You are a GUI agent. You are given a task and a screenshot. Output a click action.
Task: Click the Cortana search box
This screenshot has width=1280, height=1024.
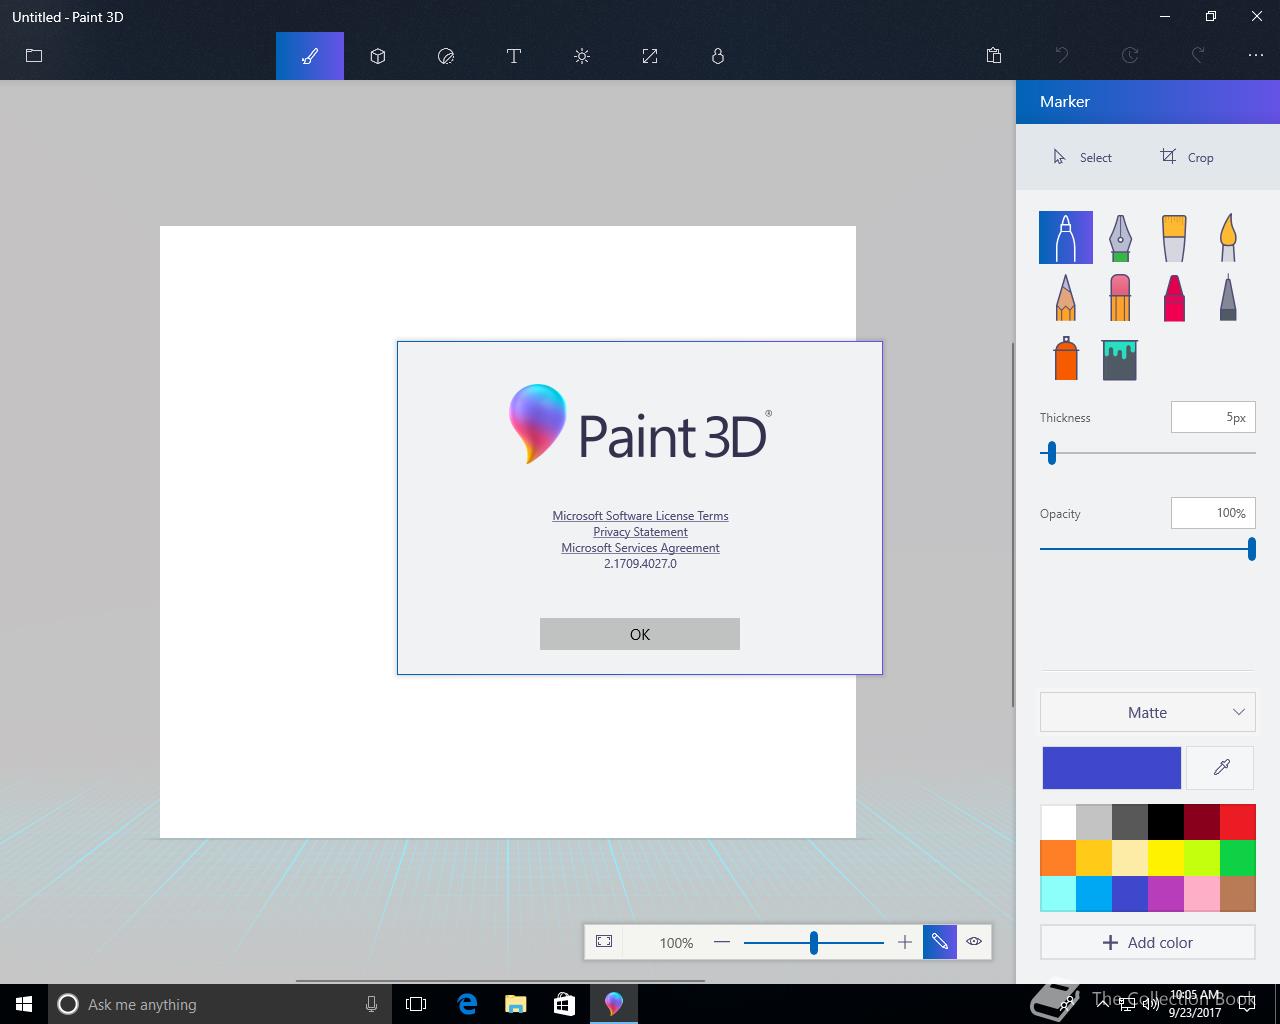[220, 1004]
